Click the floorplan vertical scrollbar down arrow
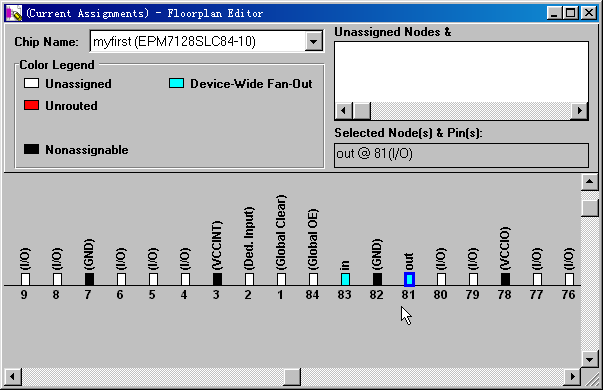The image size is (603, 390). coord(590,360)
